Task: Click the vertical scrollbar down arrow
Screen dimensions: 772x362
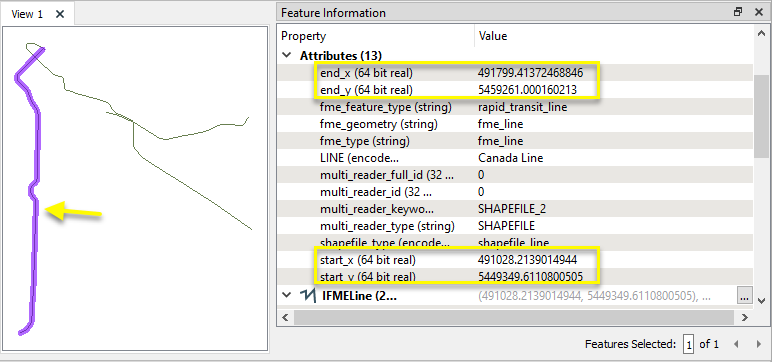Action: point(761,300)
